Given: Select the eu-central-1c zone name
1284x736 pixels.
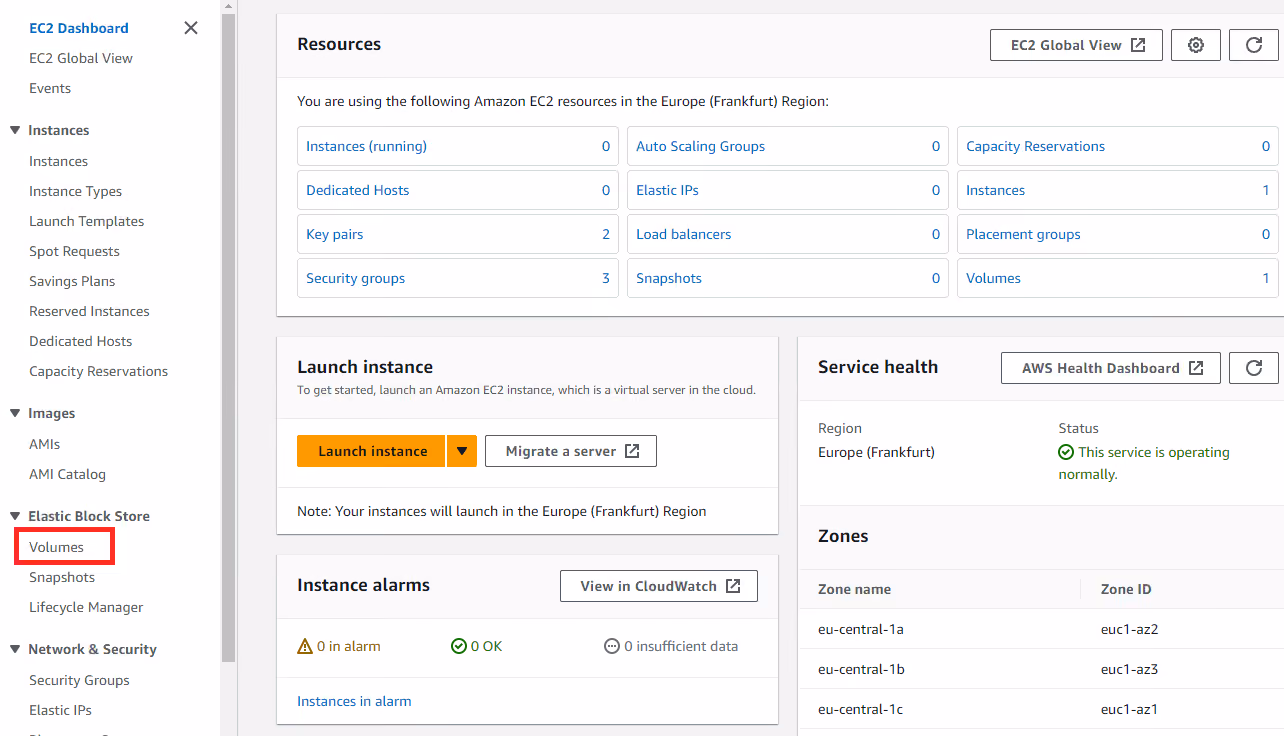Looking at the screenshot, I should (x=860, y=709).
